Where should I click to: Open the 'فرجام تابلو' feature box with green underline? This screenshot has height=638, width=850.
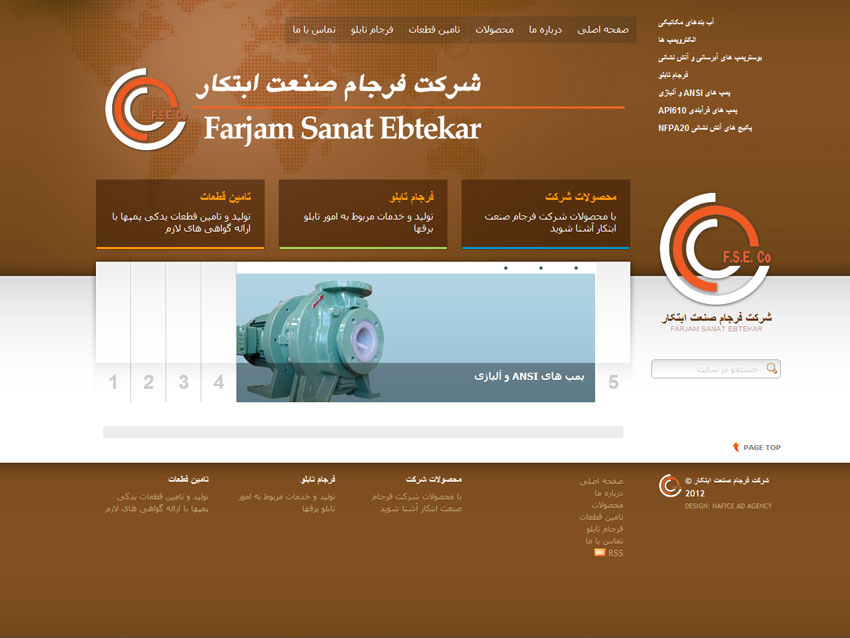click(363, 214)
